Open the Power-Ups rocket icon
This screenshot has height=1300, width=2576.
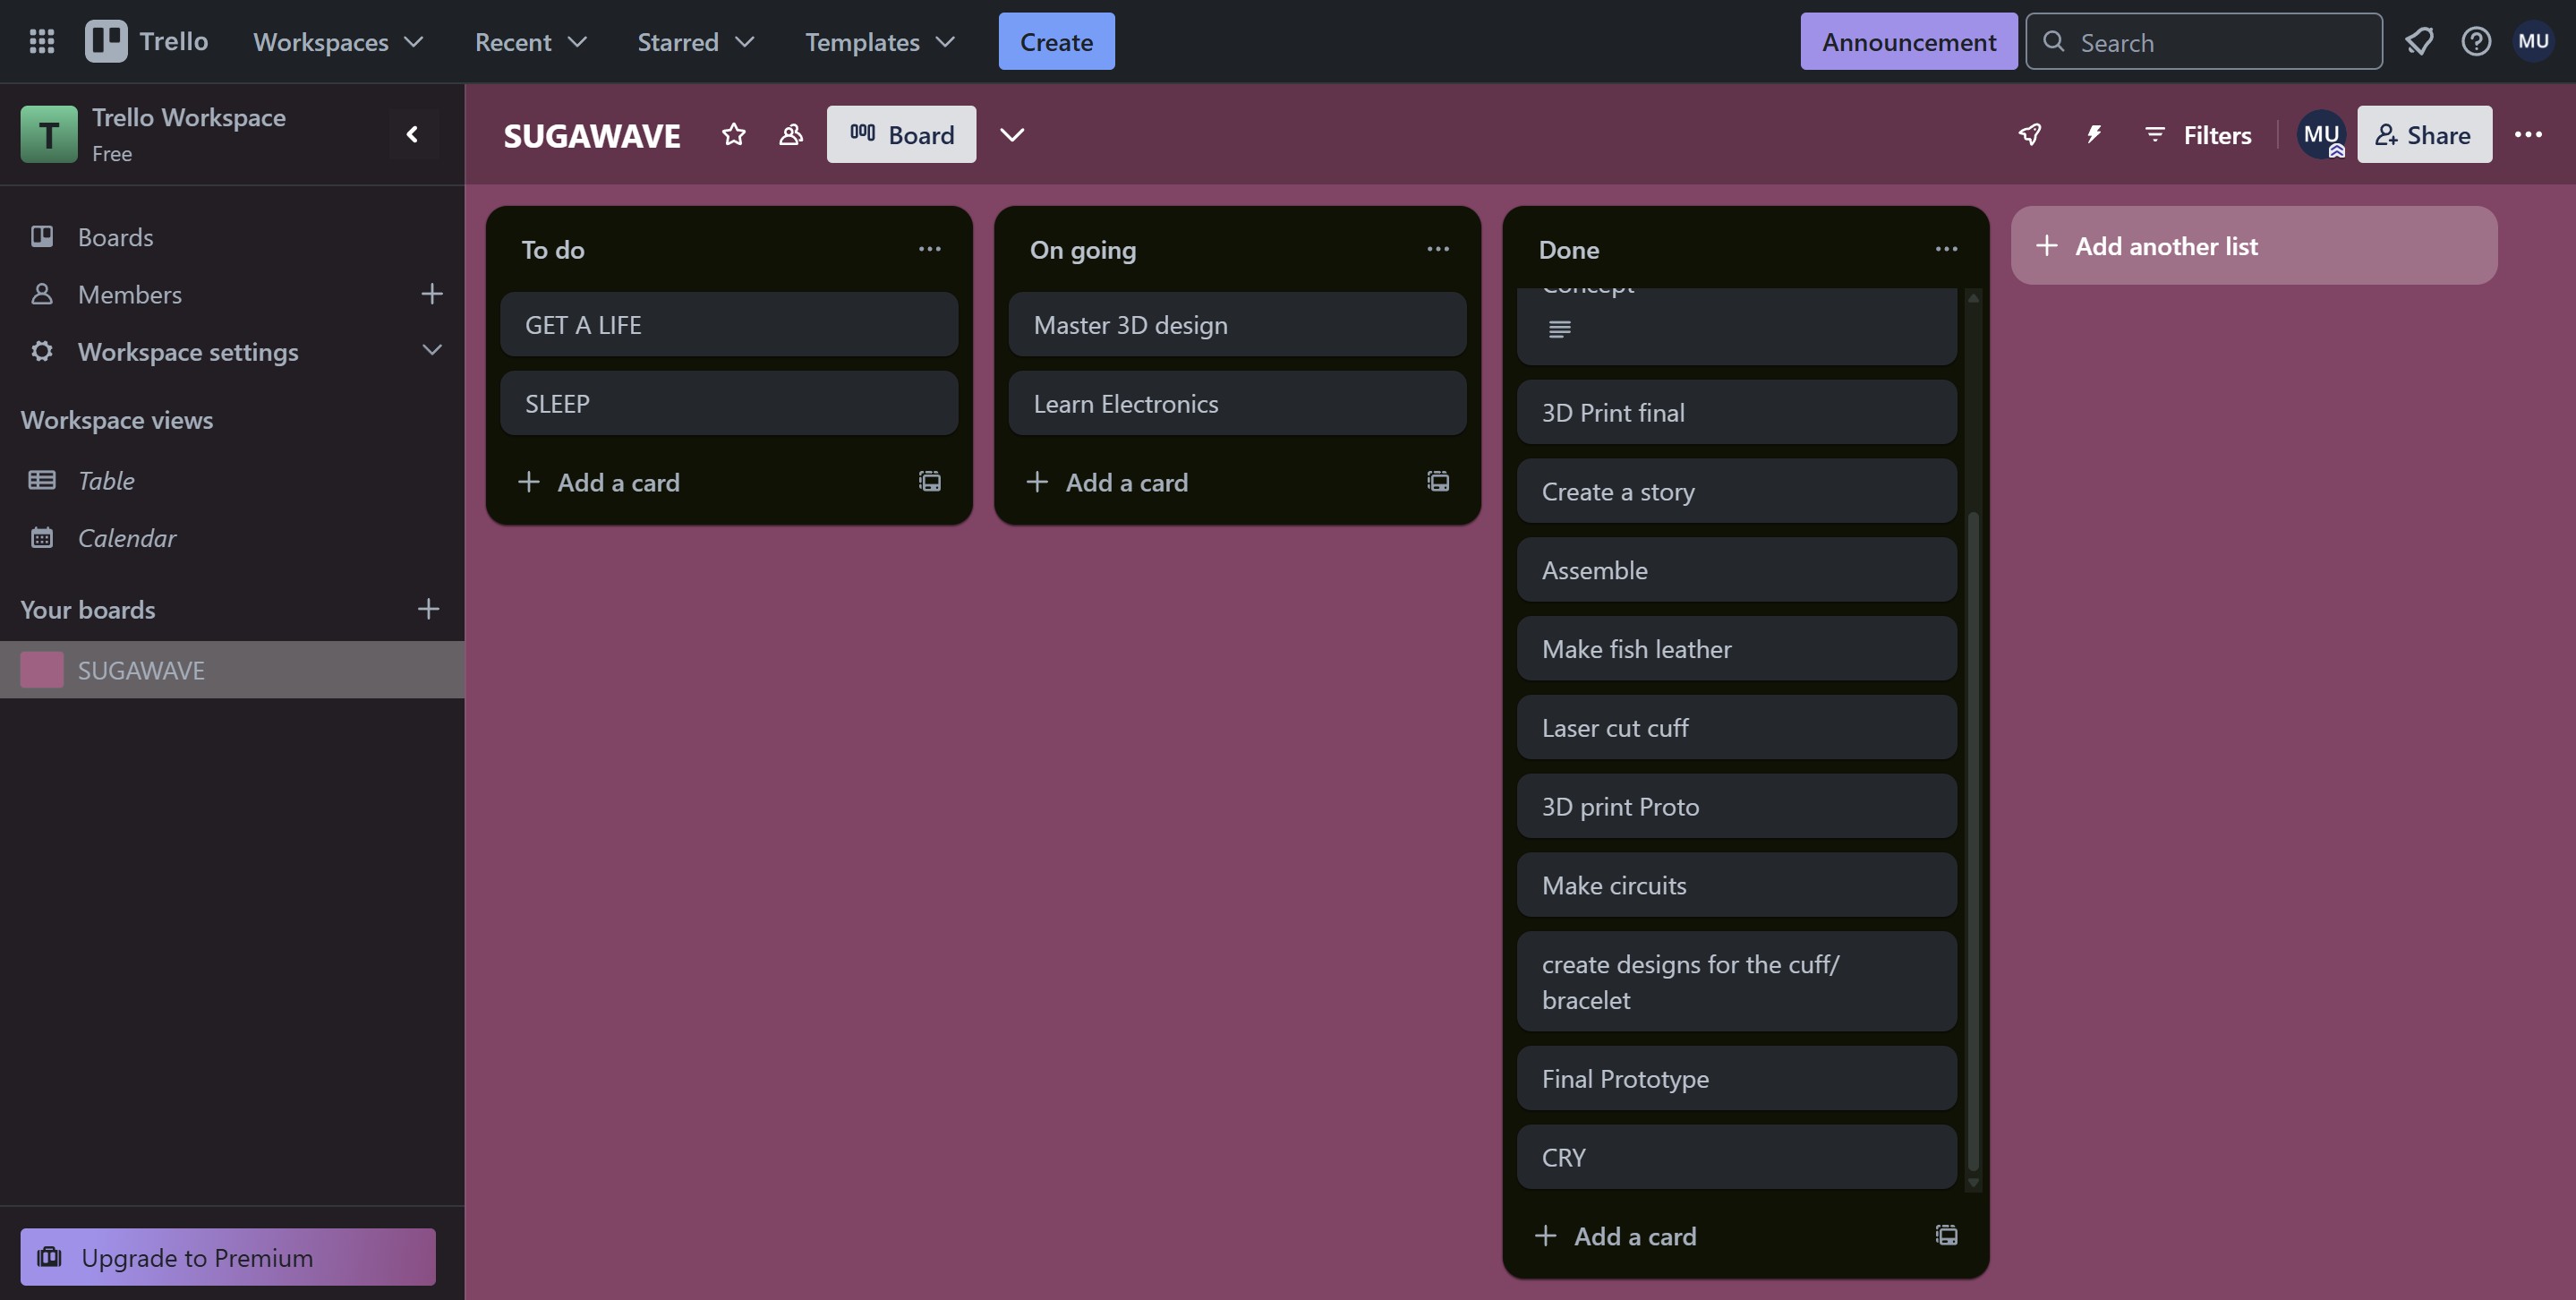[x=2029, y=134]
